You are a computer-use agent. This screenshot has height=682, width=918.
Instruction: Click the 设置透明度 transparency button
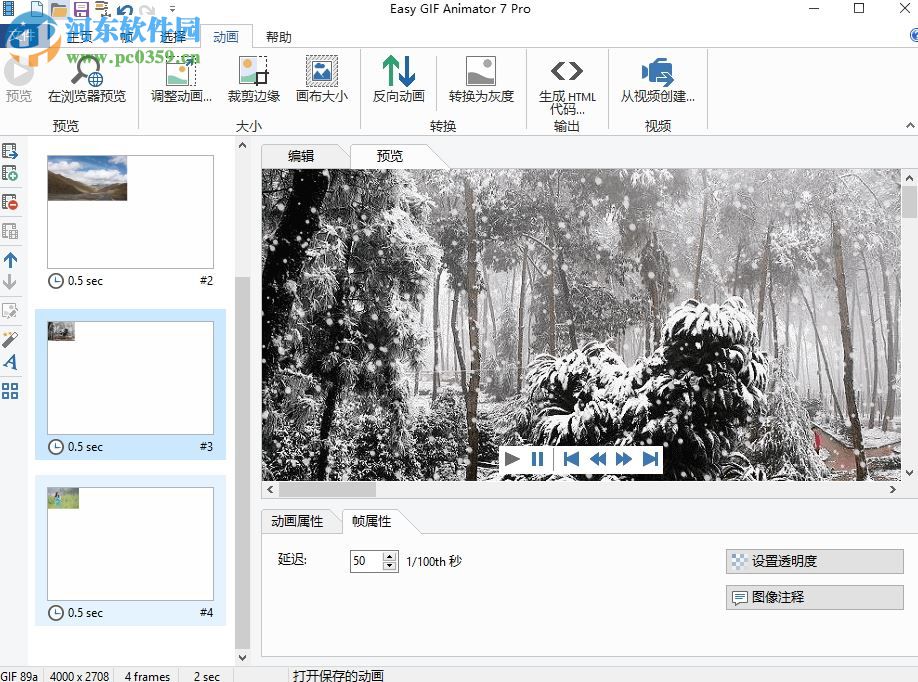pos(813,561)
